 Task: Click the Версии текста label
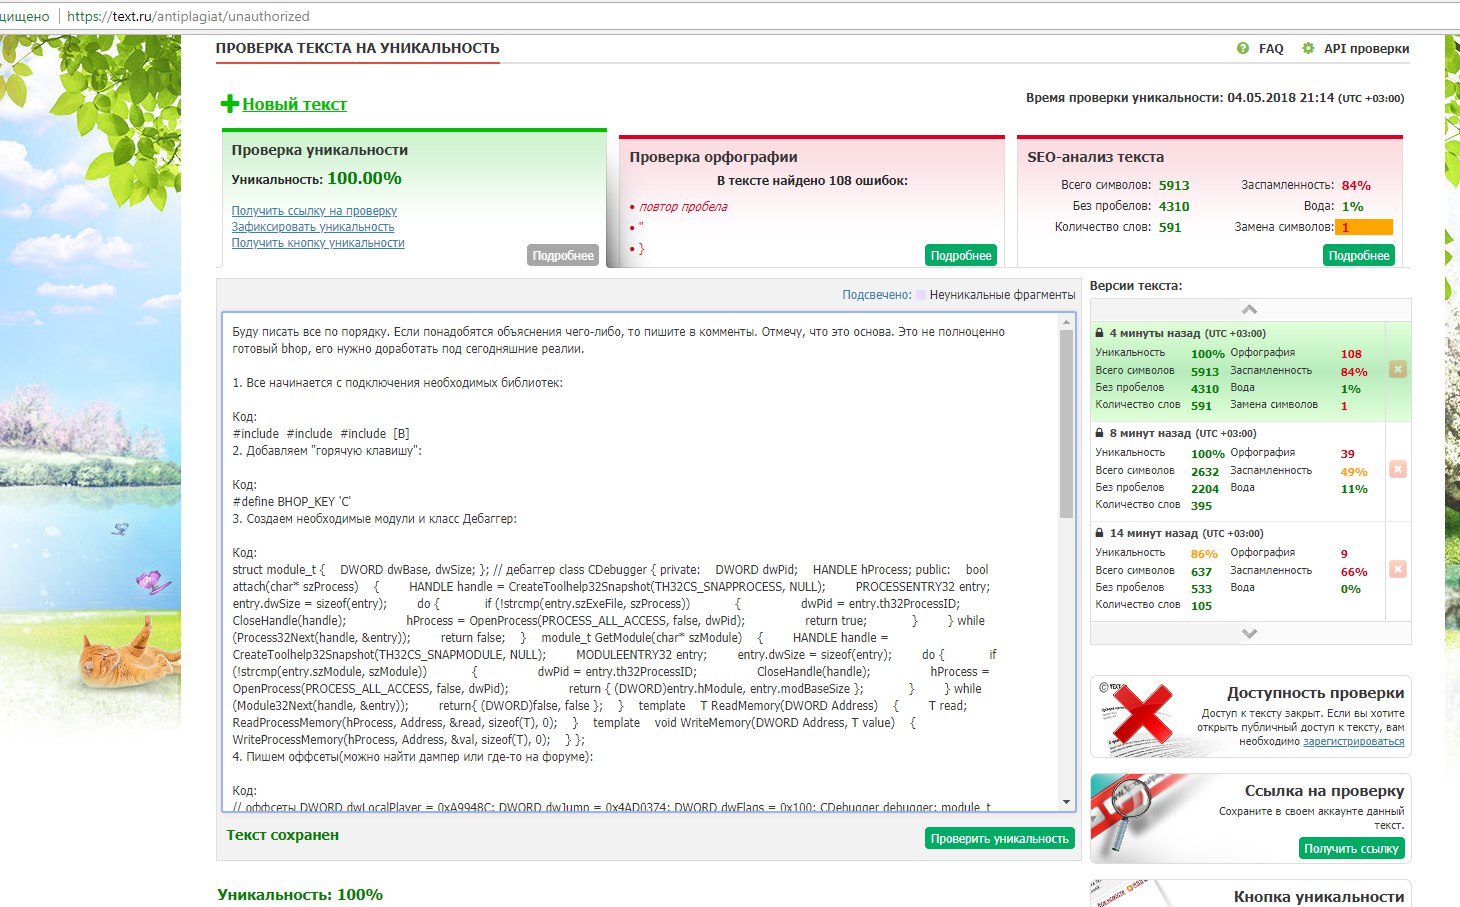pyautogui.click(x=1136, y=286)
